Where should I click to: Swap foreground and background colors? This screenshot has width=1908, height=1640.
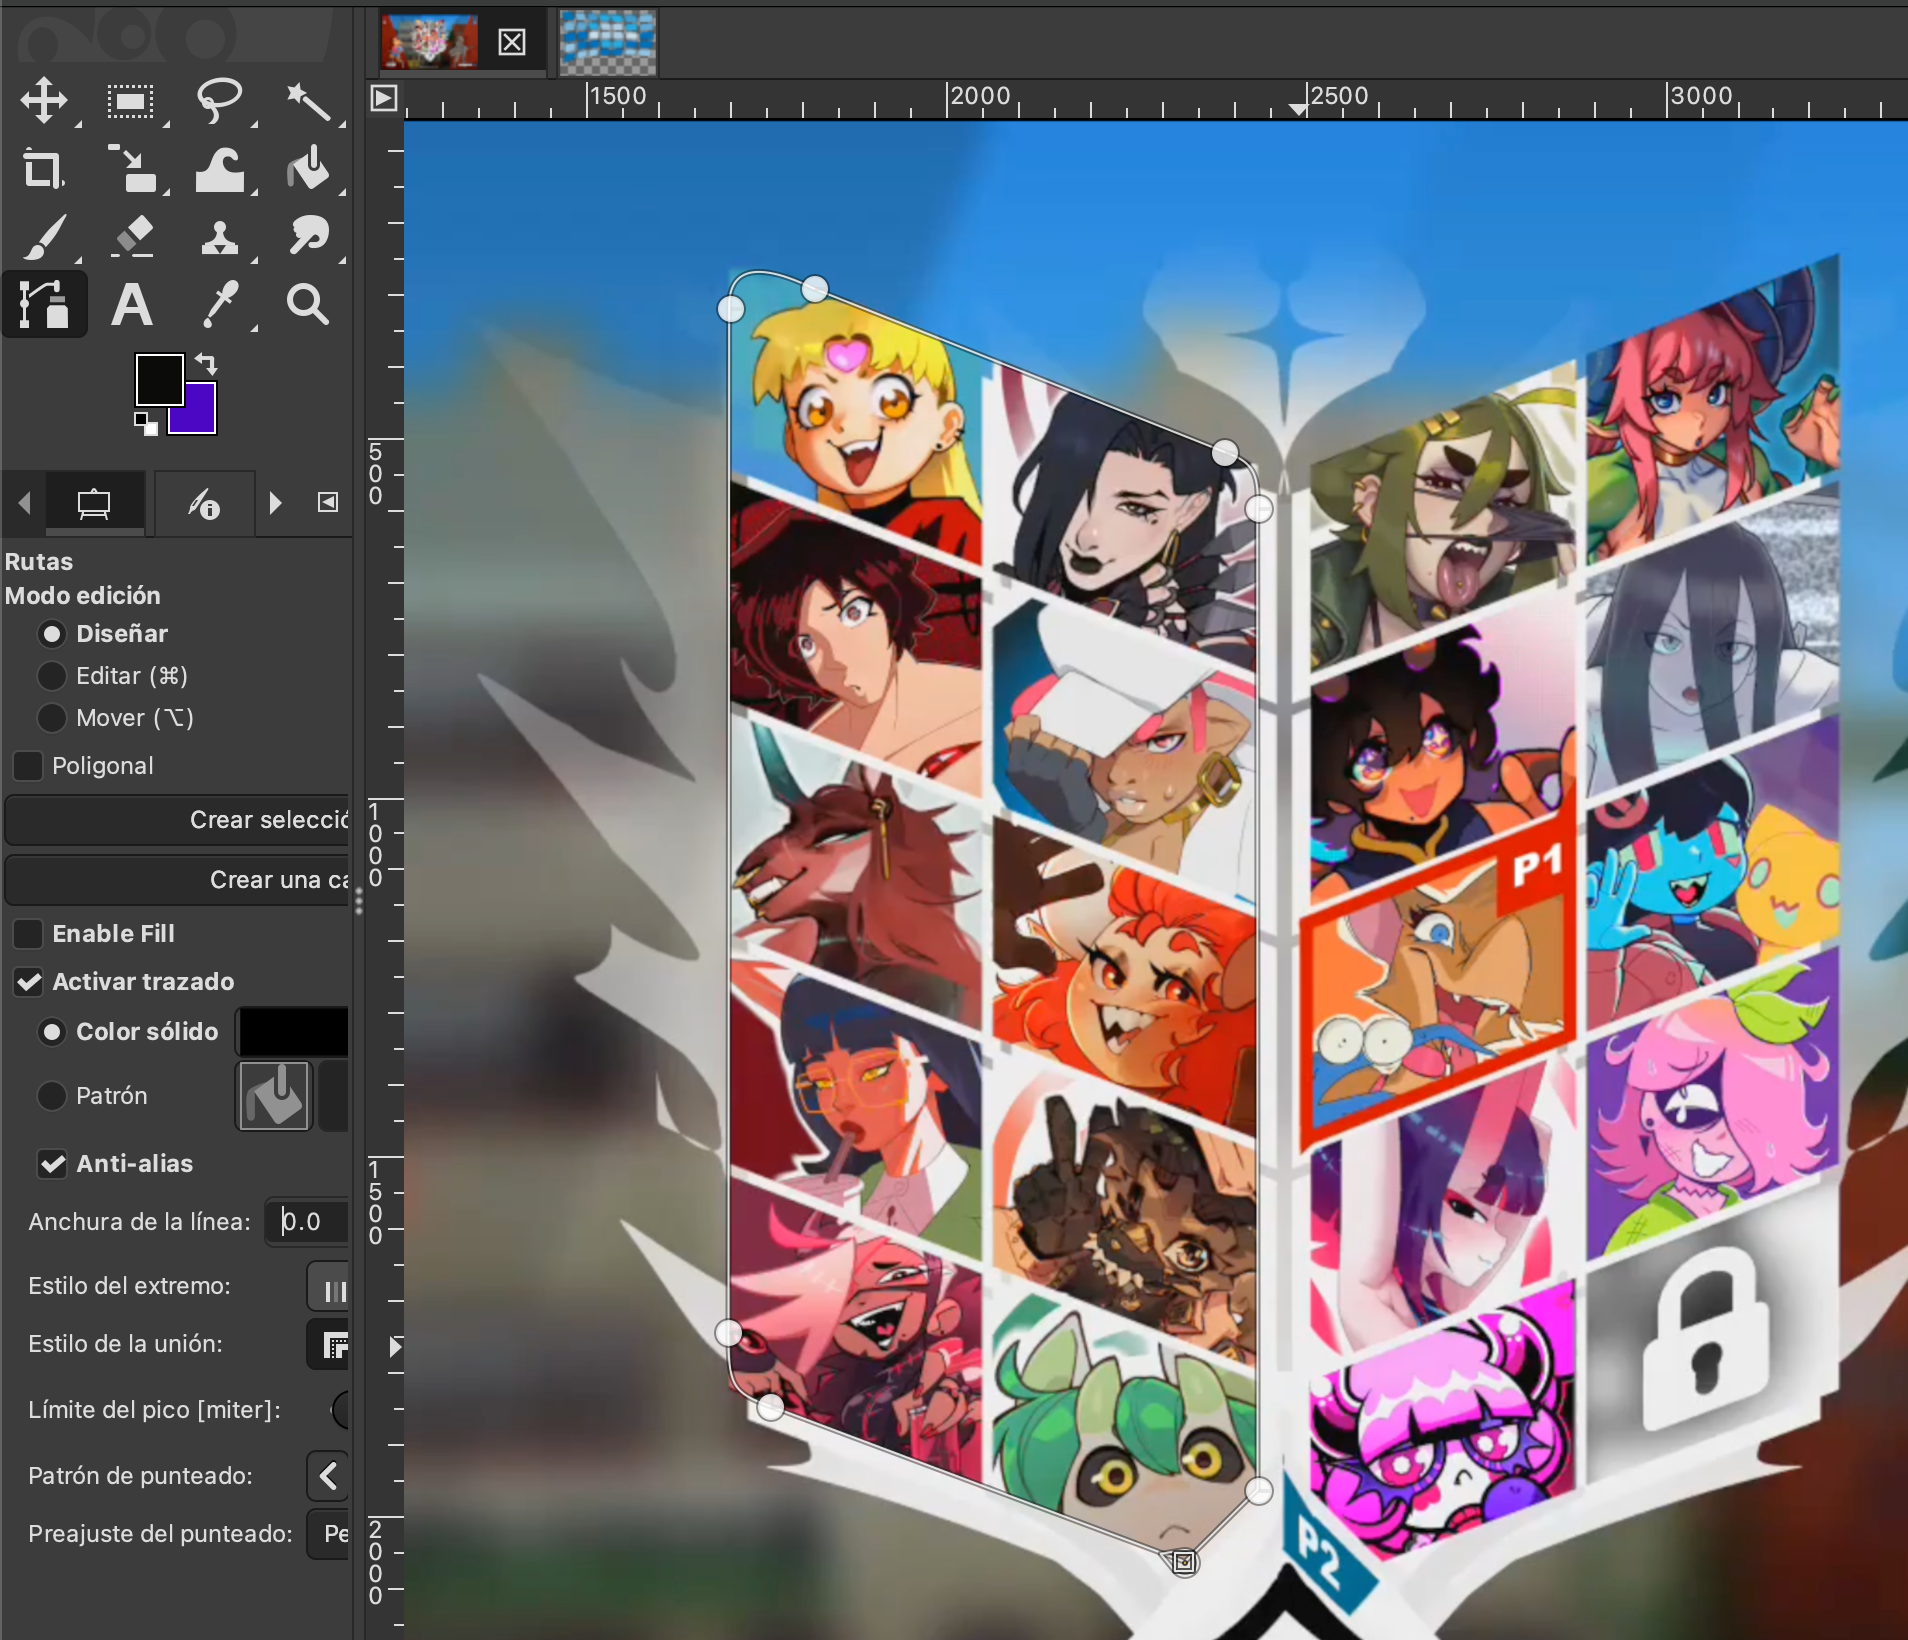pos(206,362)
